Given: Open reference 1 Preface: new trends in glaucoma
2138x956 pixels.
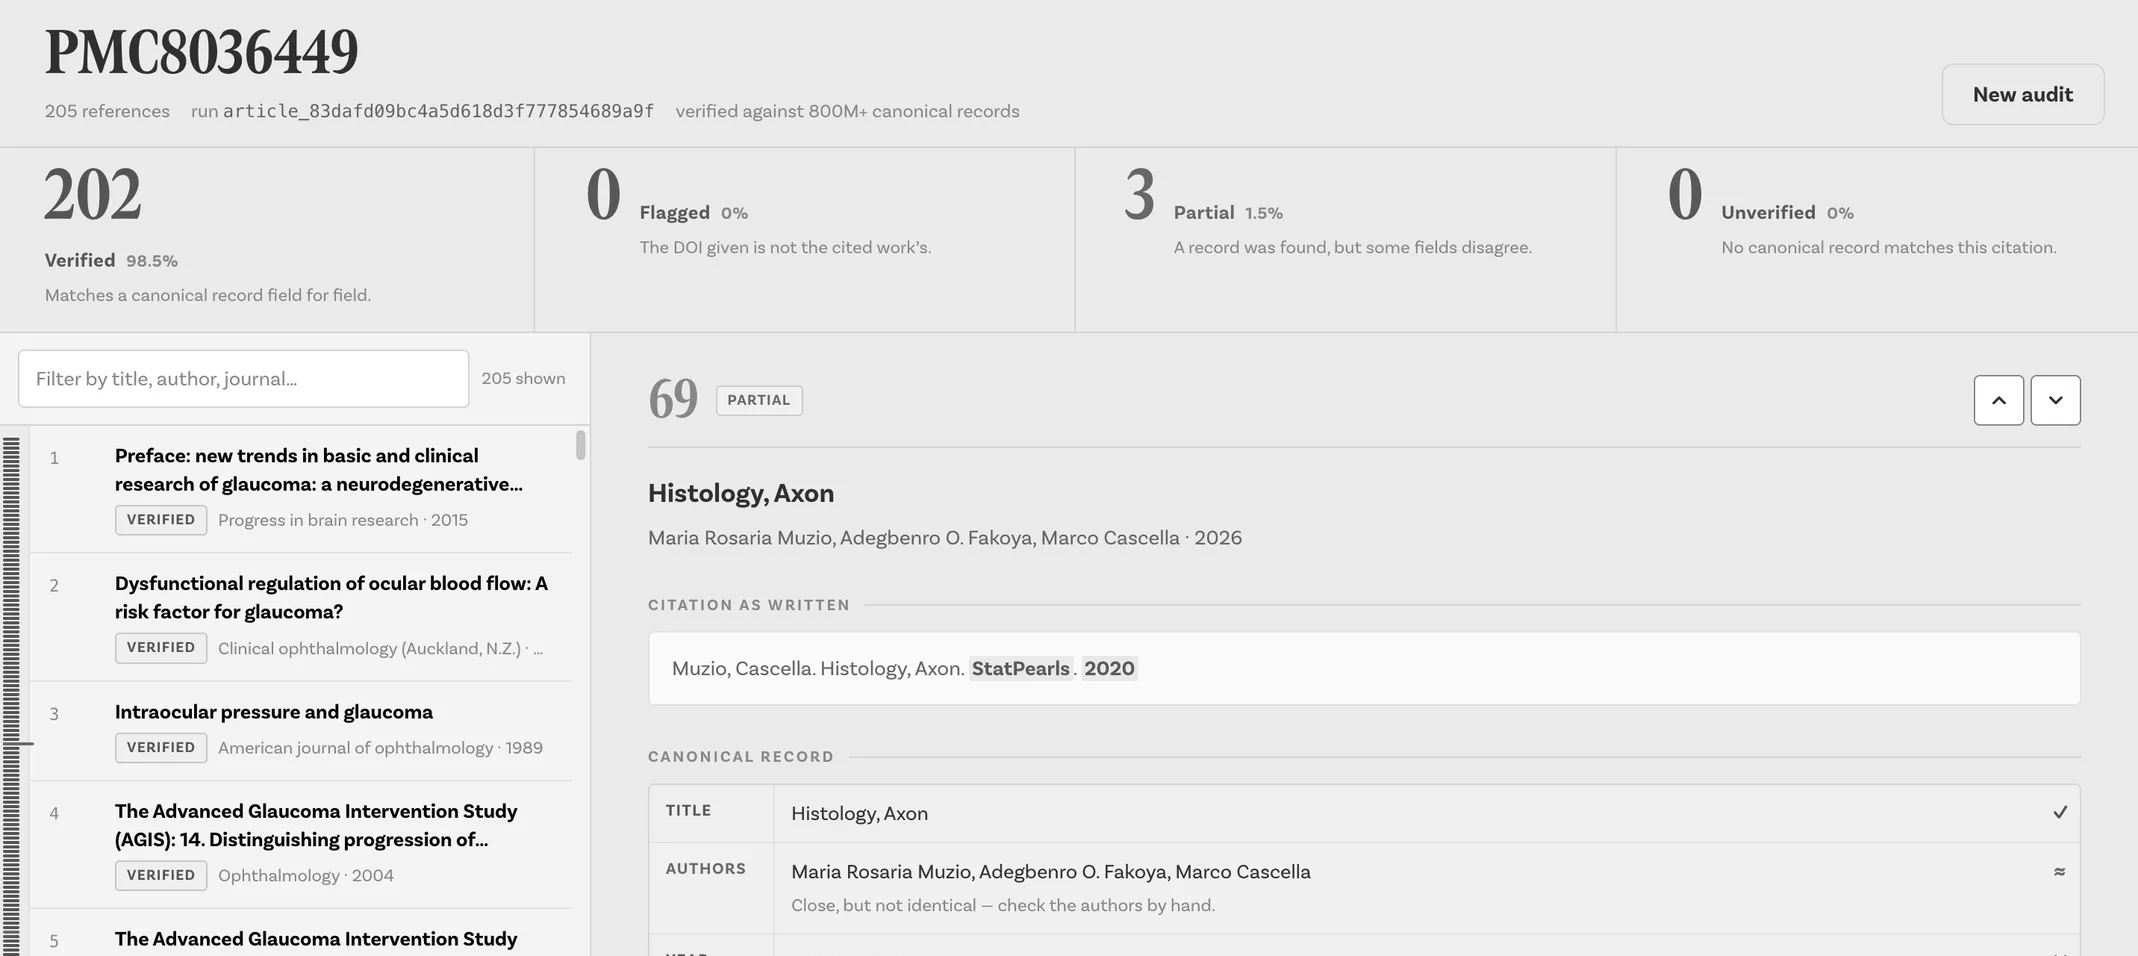Looking at the screenshot, I should click(x=300, y=489).
